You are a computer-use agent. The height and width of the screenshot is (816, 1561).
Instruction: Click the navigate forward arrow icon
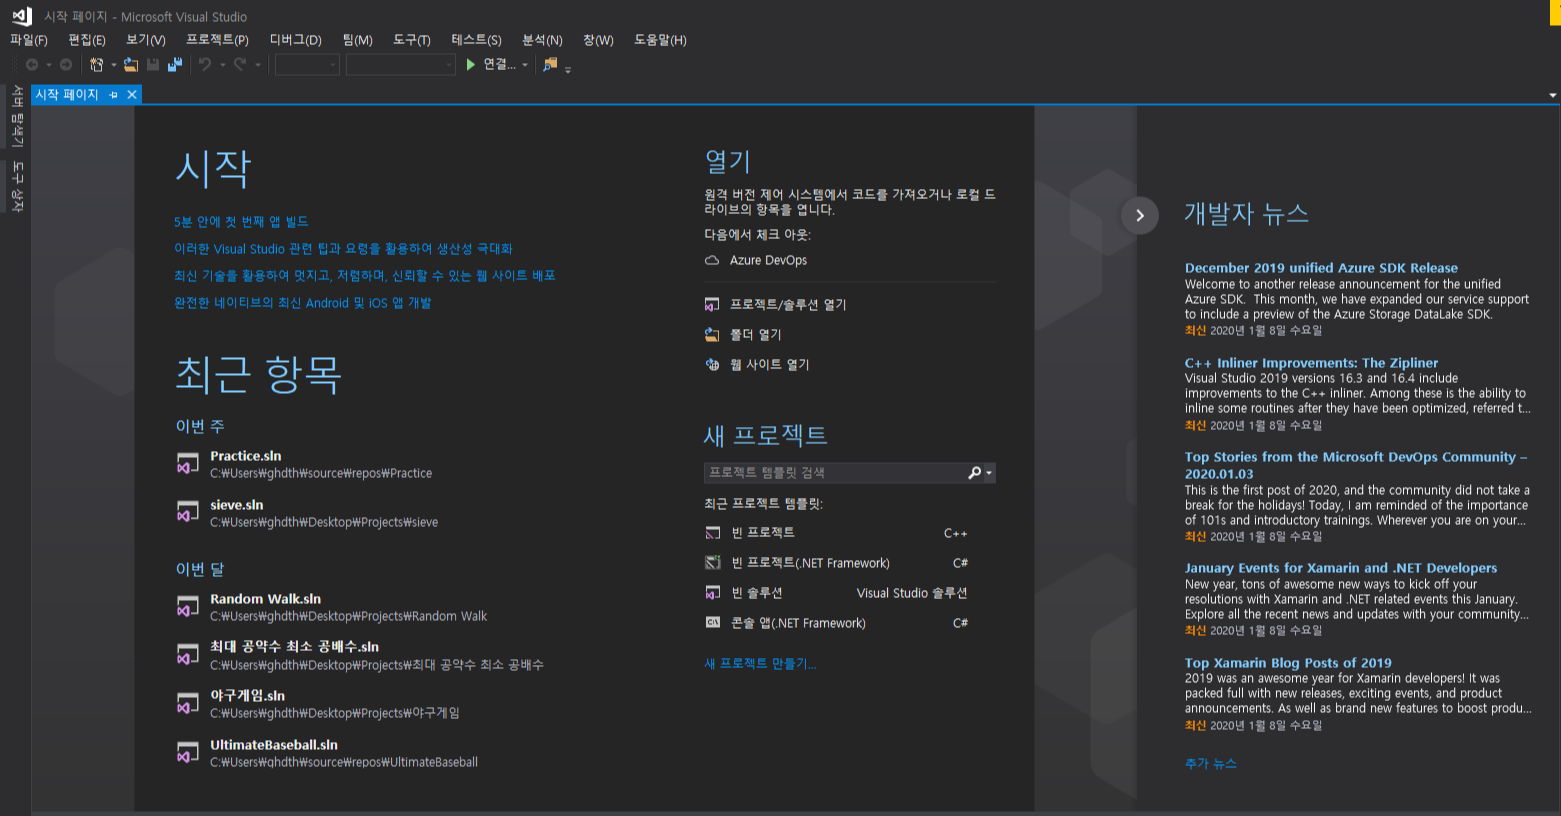(66, 65)
